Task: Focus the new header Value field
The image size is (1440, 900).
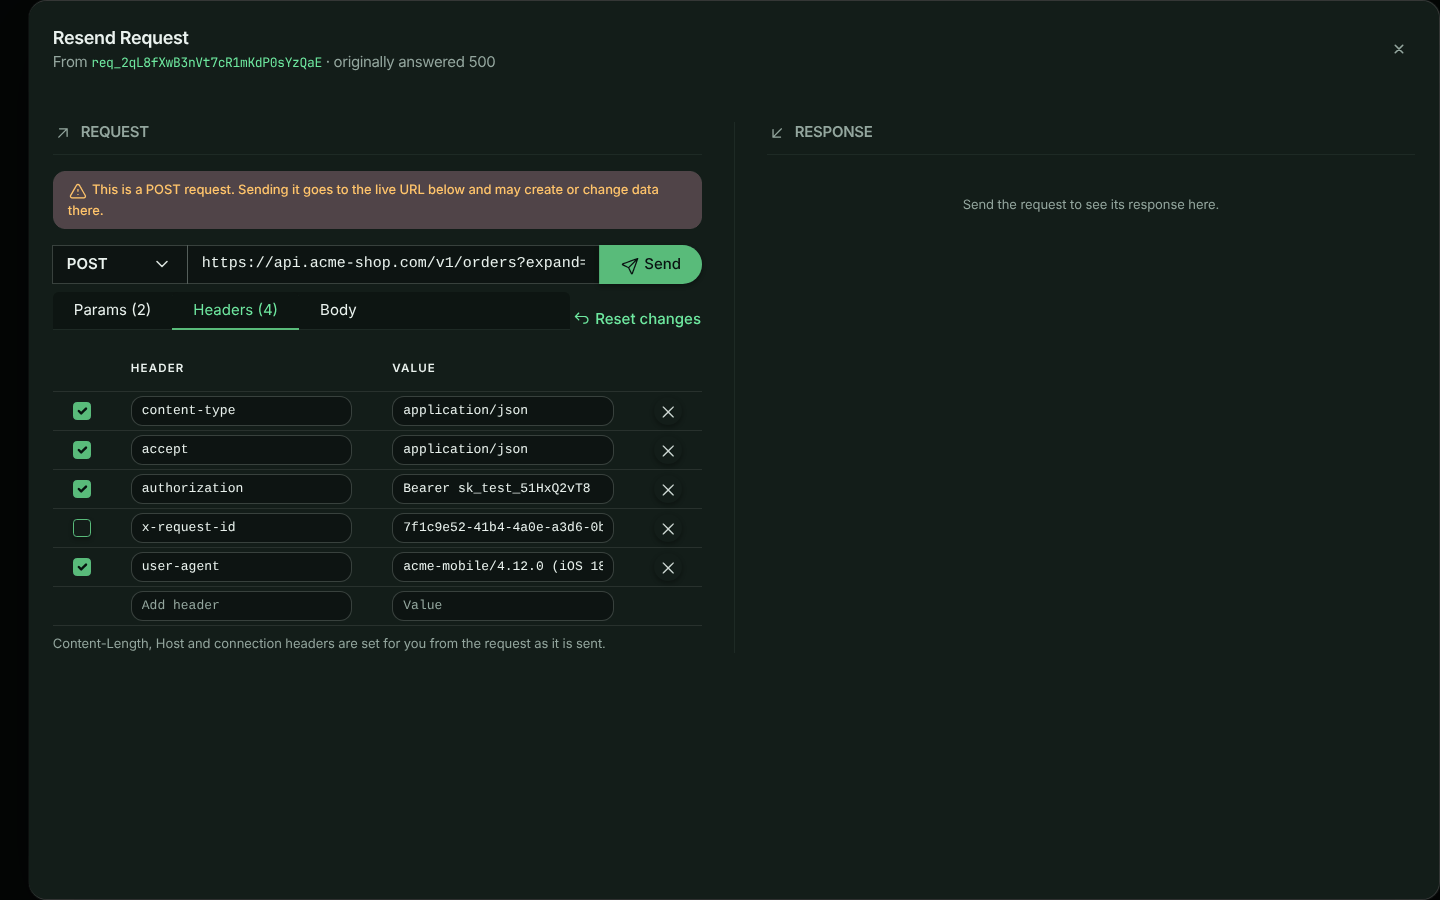Action: (503, 606)
